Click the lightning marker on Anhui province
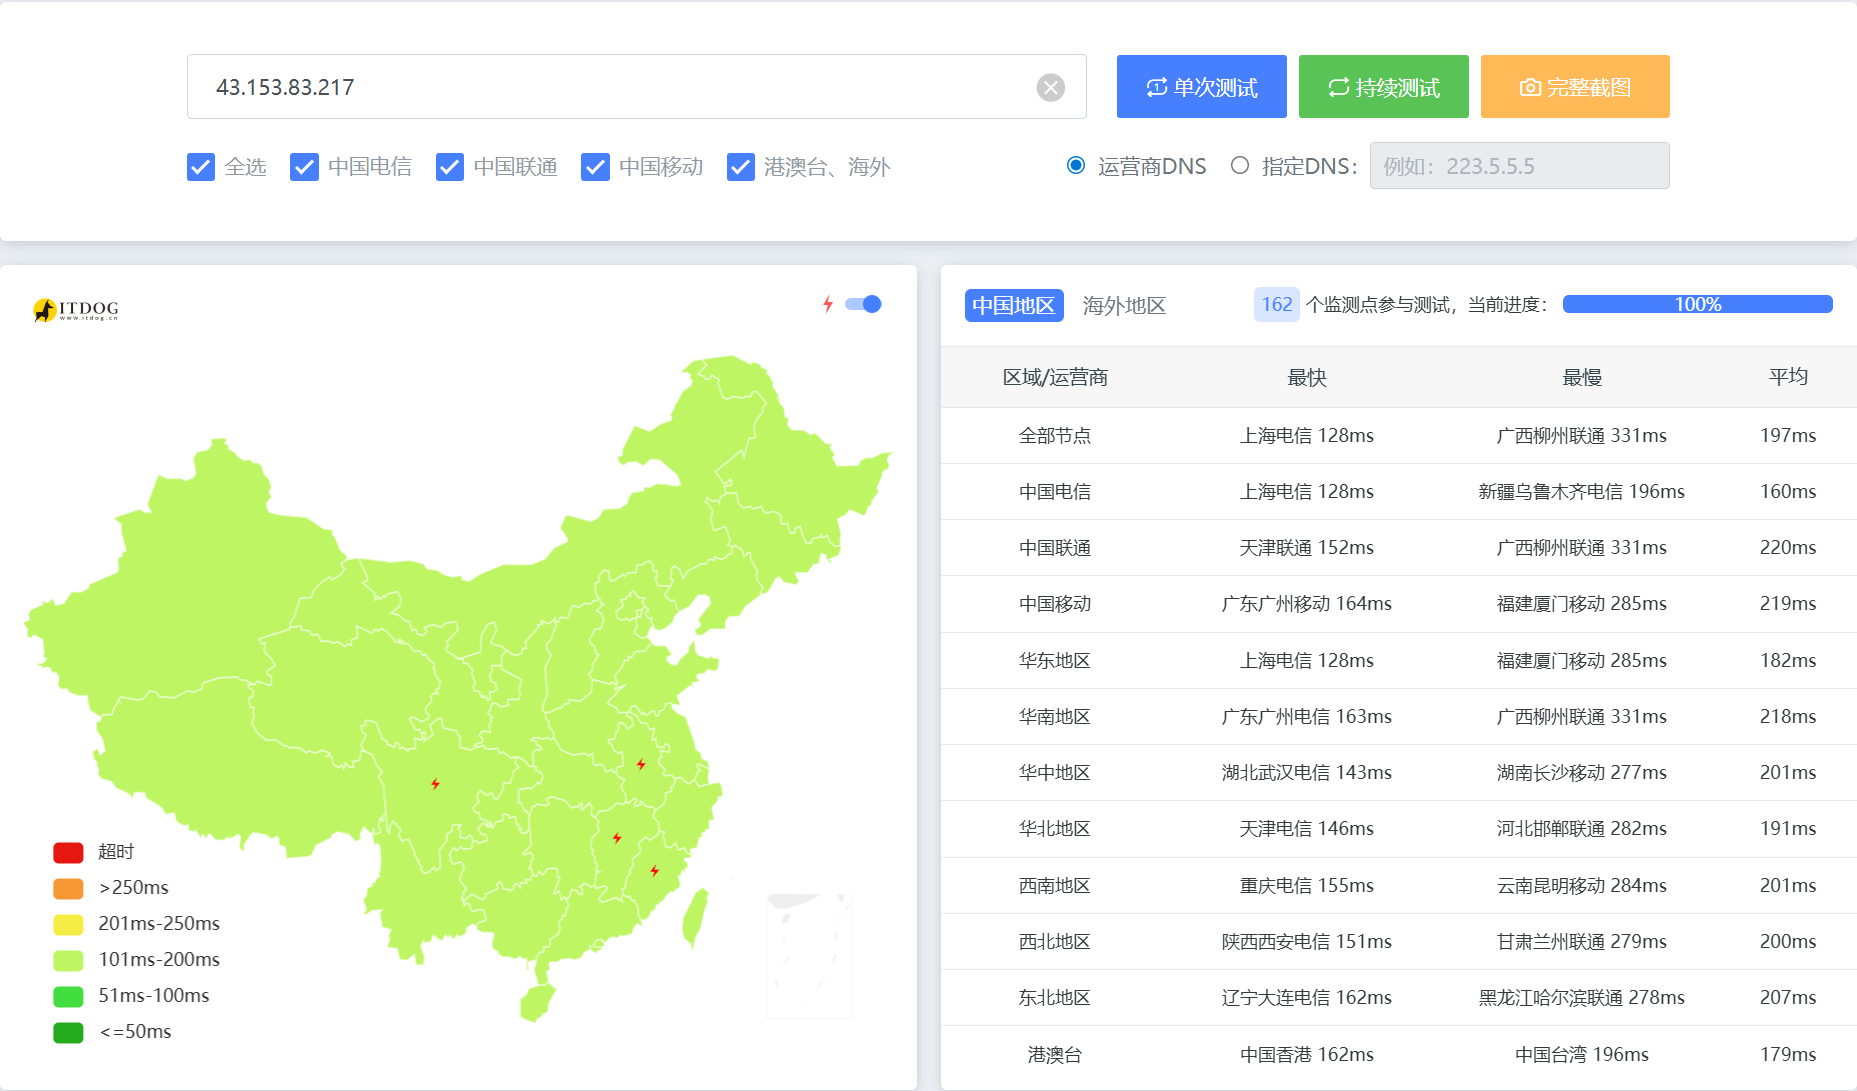The height and width of the screenshot is (1091, 1857). [641, 765]
